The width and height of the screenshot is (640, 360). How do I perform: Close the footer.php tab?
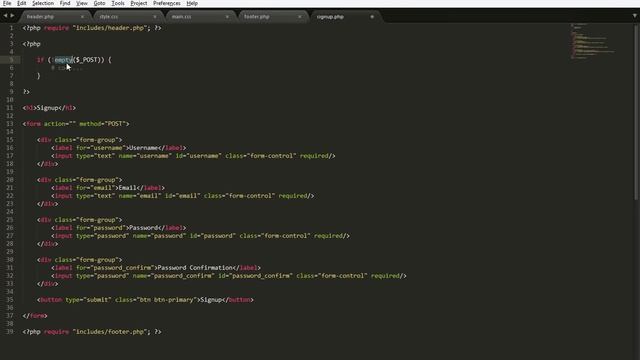(x=300, y=17)
